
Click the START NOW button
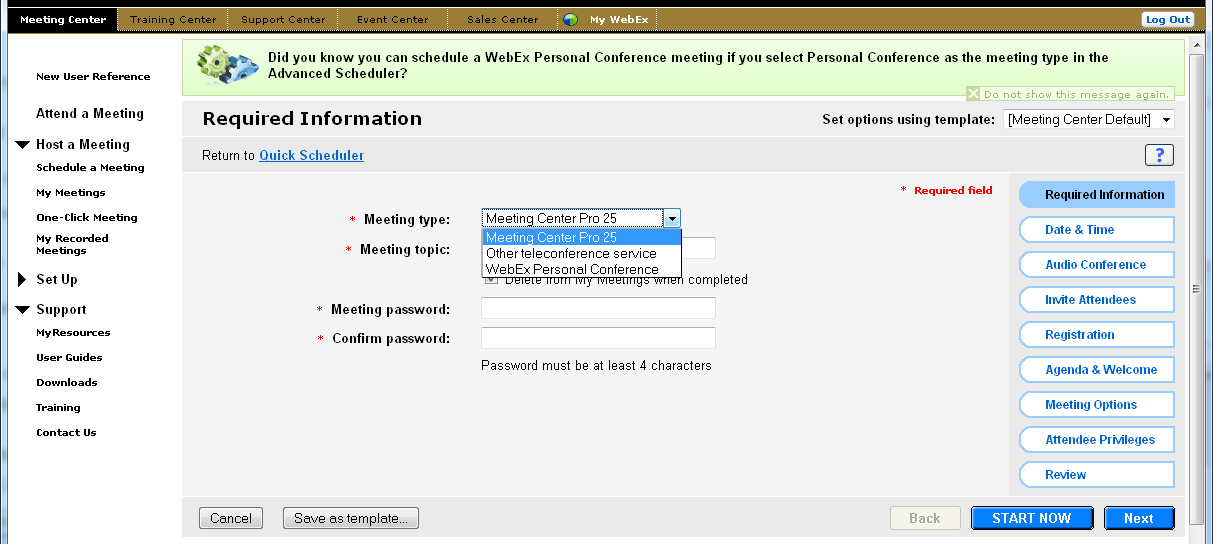[1032, 518]
